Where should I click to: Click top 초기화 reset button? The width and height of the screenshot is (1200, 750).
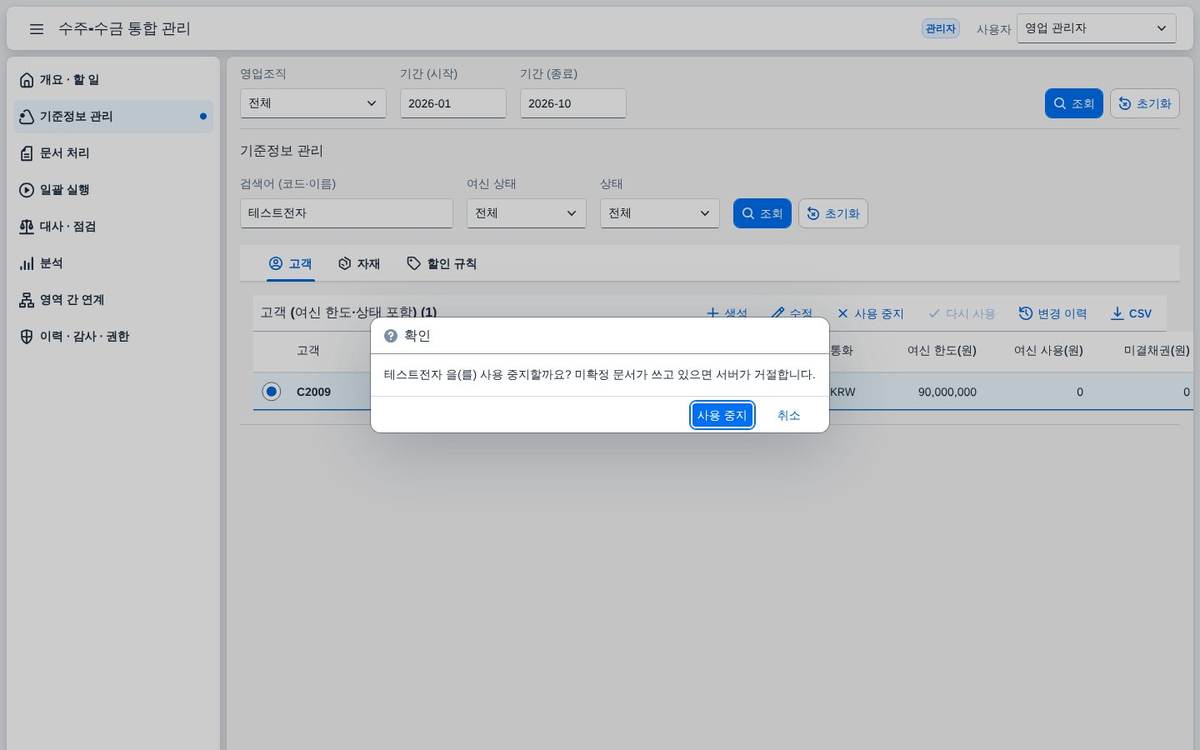(x=1145, y=103)
